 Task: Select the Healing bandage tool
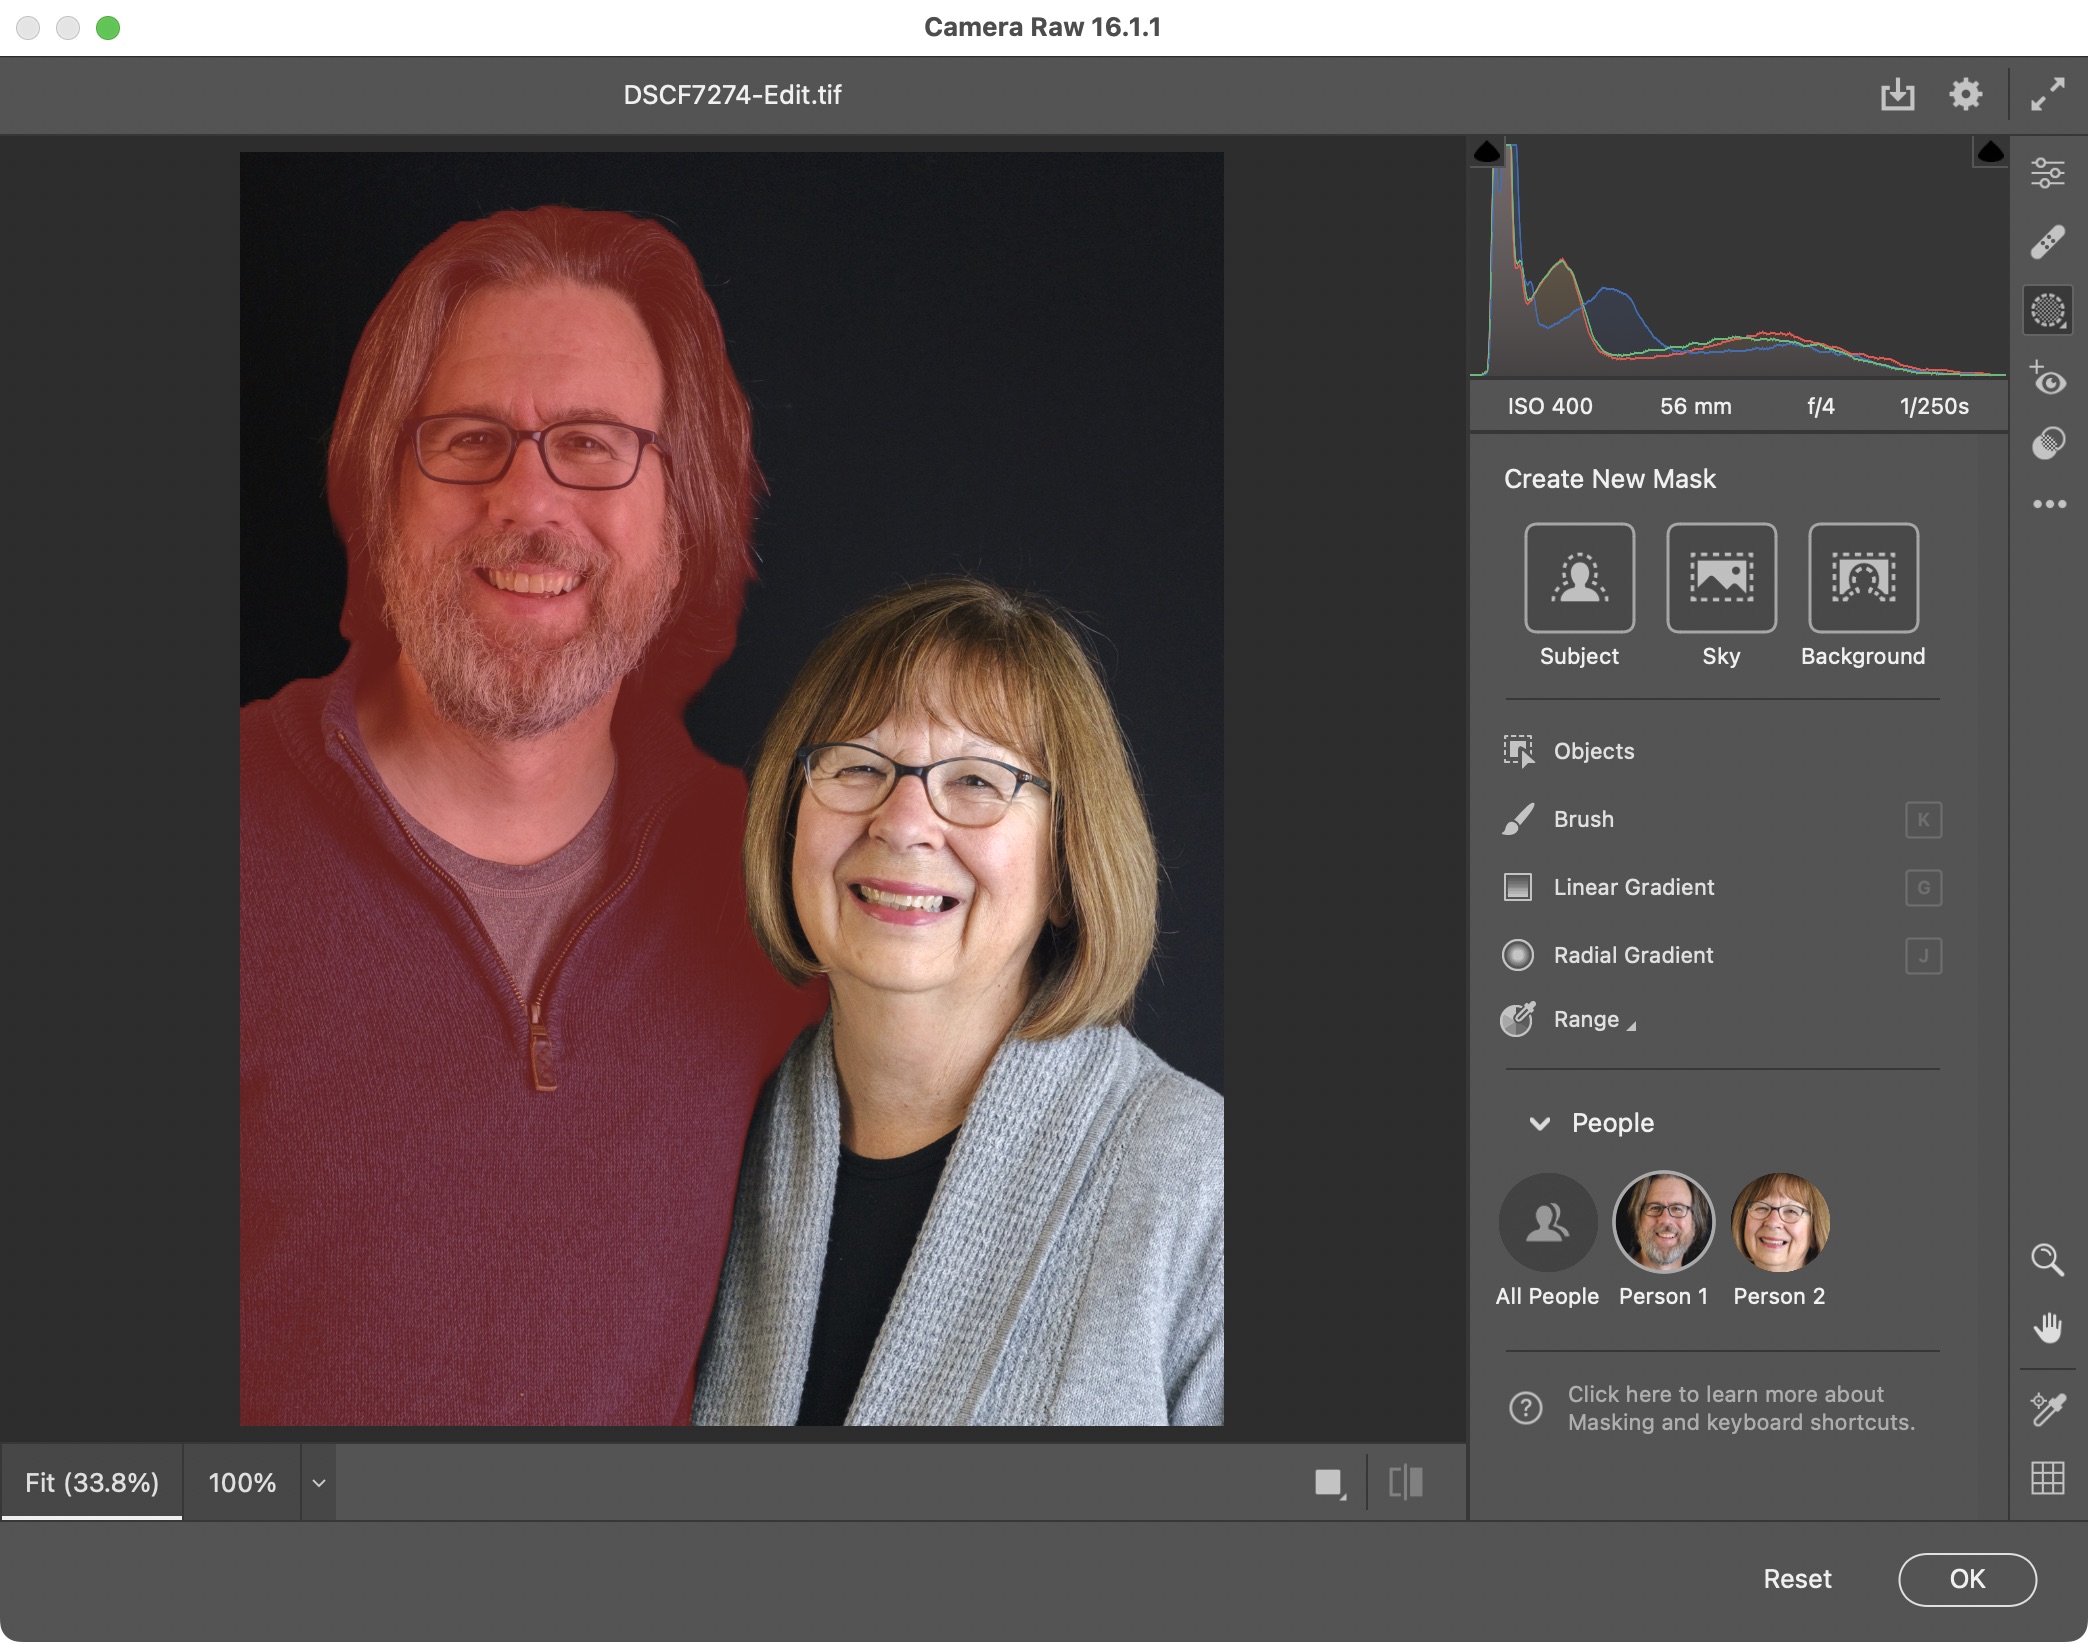click(x=2047, y=242)
